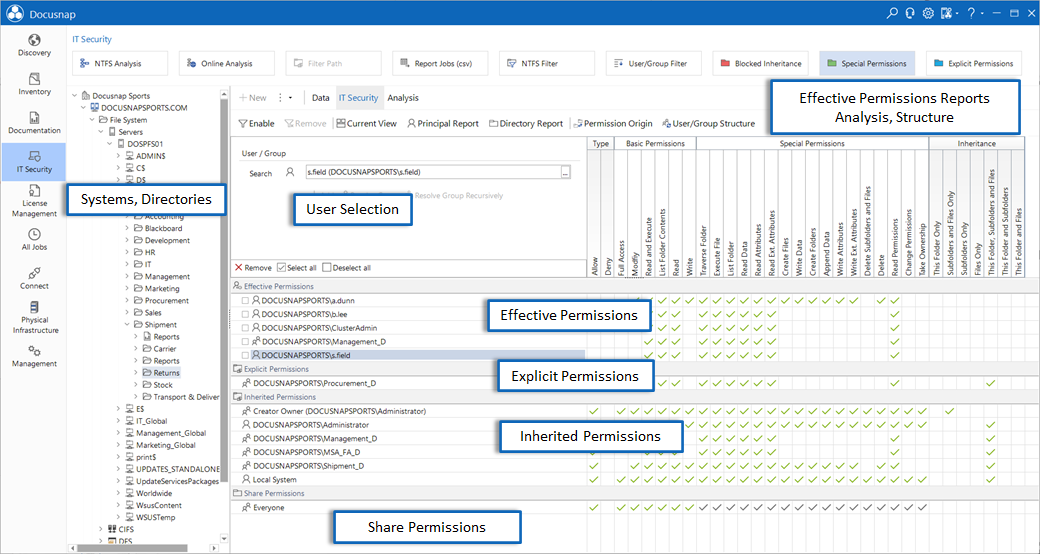Image resolution: width=1040 pixels, height=554 pixels.
Task: Open the User/Group Filter
Action: pos(654,64)
